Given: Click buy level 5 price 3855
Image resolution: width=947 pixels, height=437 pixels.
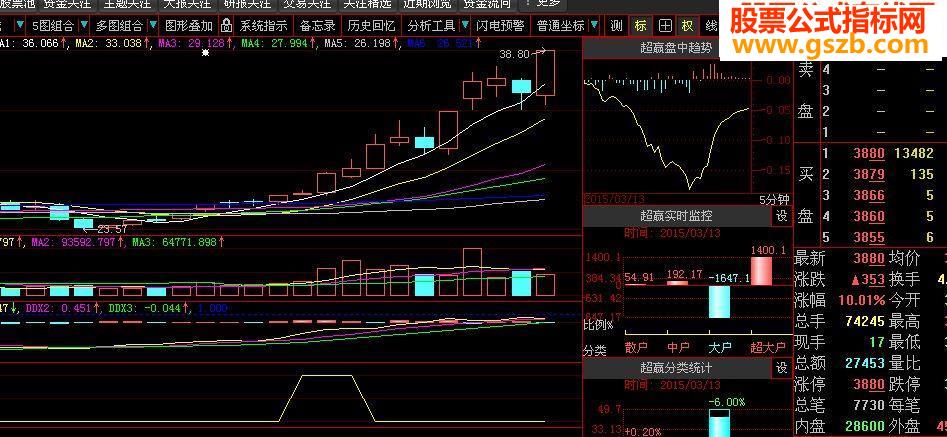Looking at the screenshot, I should (868, 237).
